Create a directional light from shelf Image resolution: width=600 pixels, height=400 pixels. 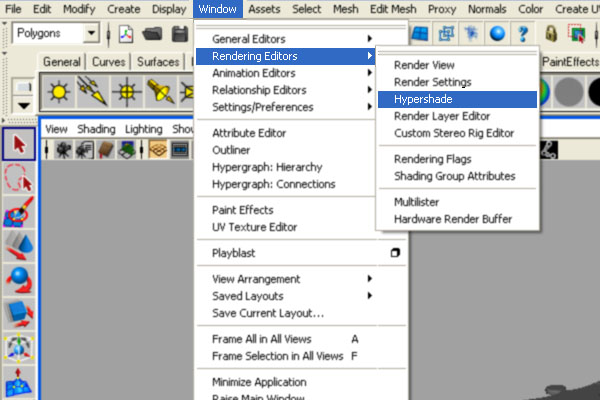pyautogui.click(x=92, y=92)
